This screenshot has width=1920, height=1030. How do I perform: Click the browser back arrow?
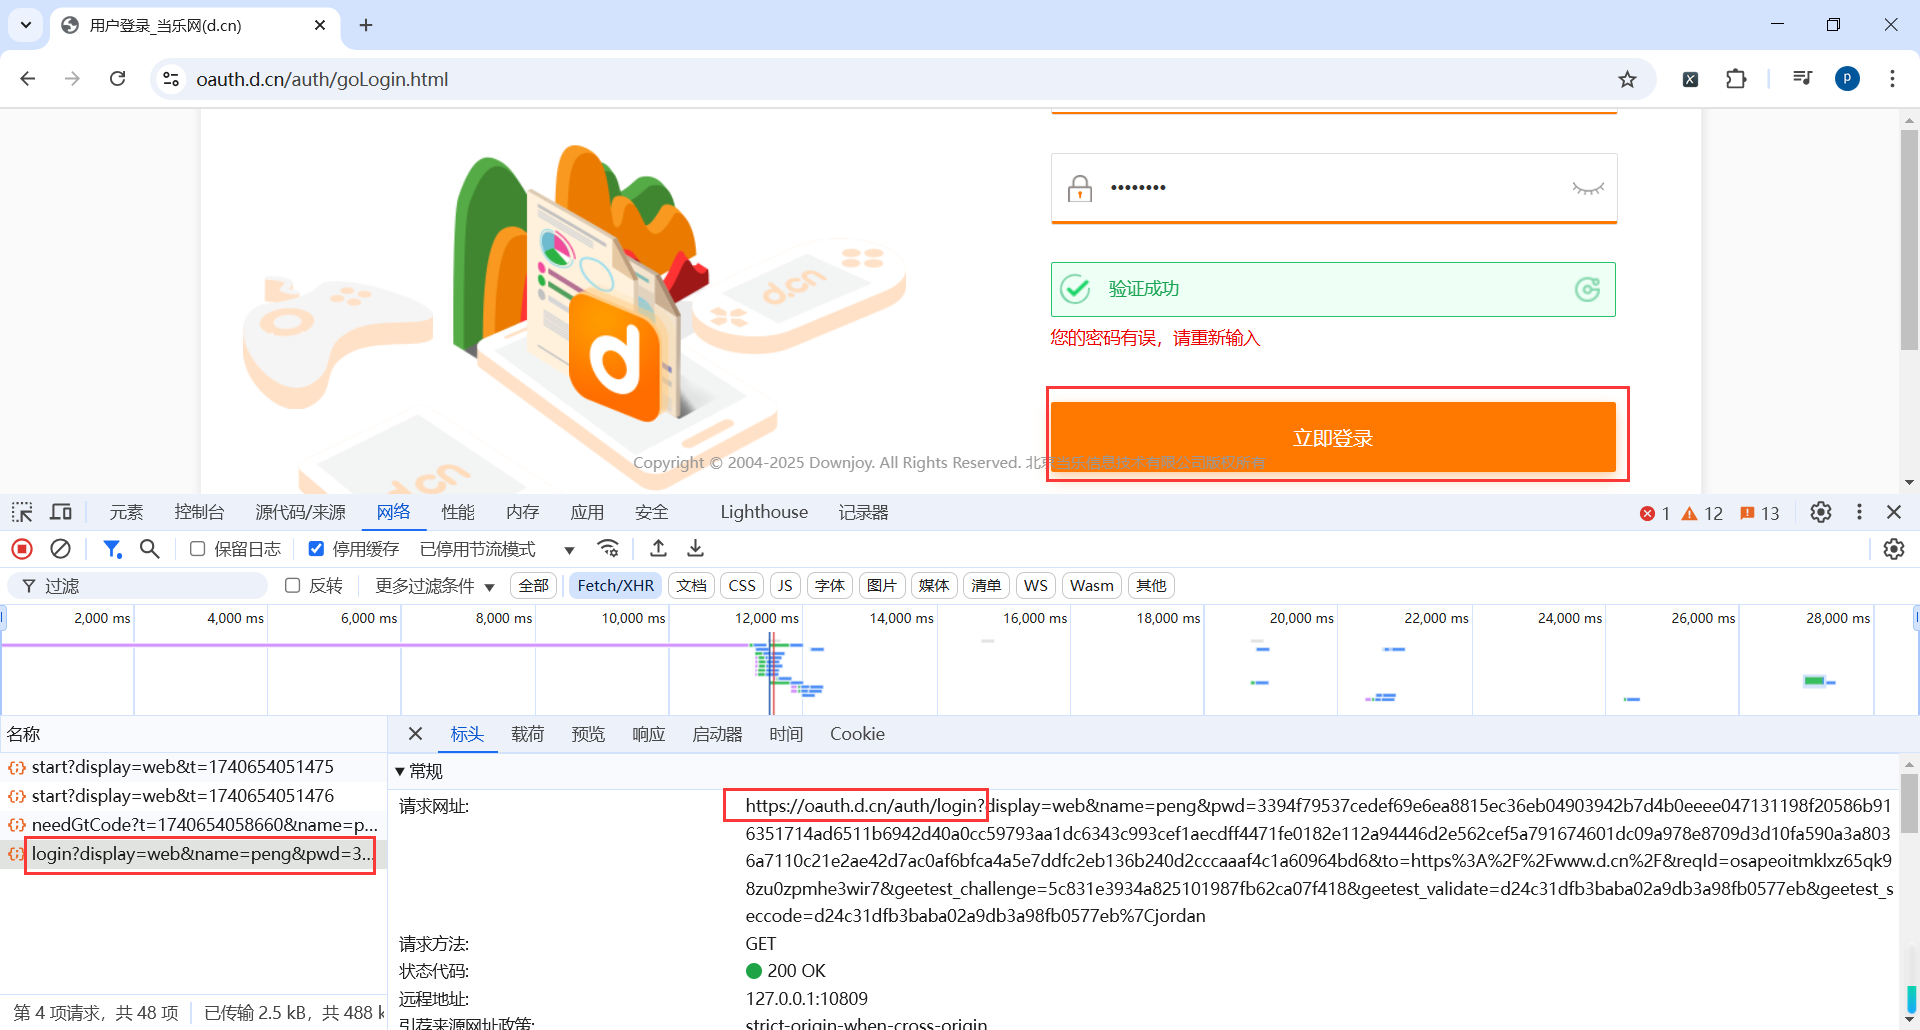tap(28, 79)
